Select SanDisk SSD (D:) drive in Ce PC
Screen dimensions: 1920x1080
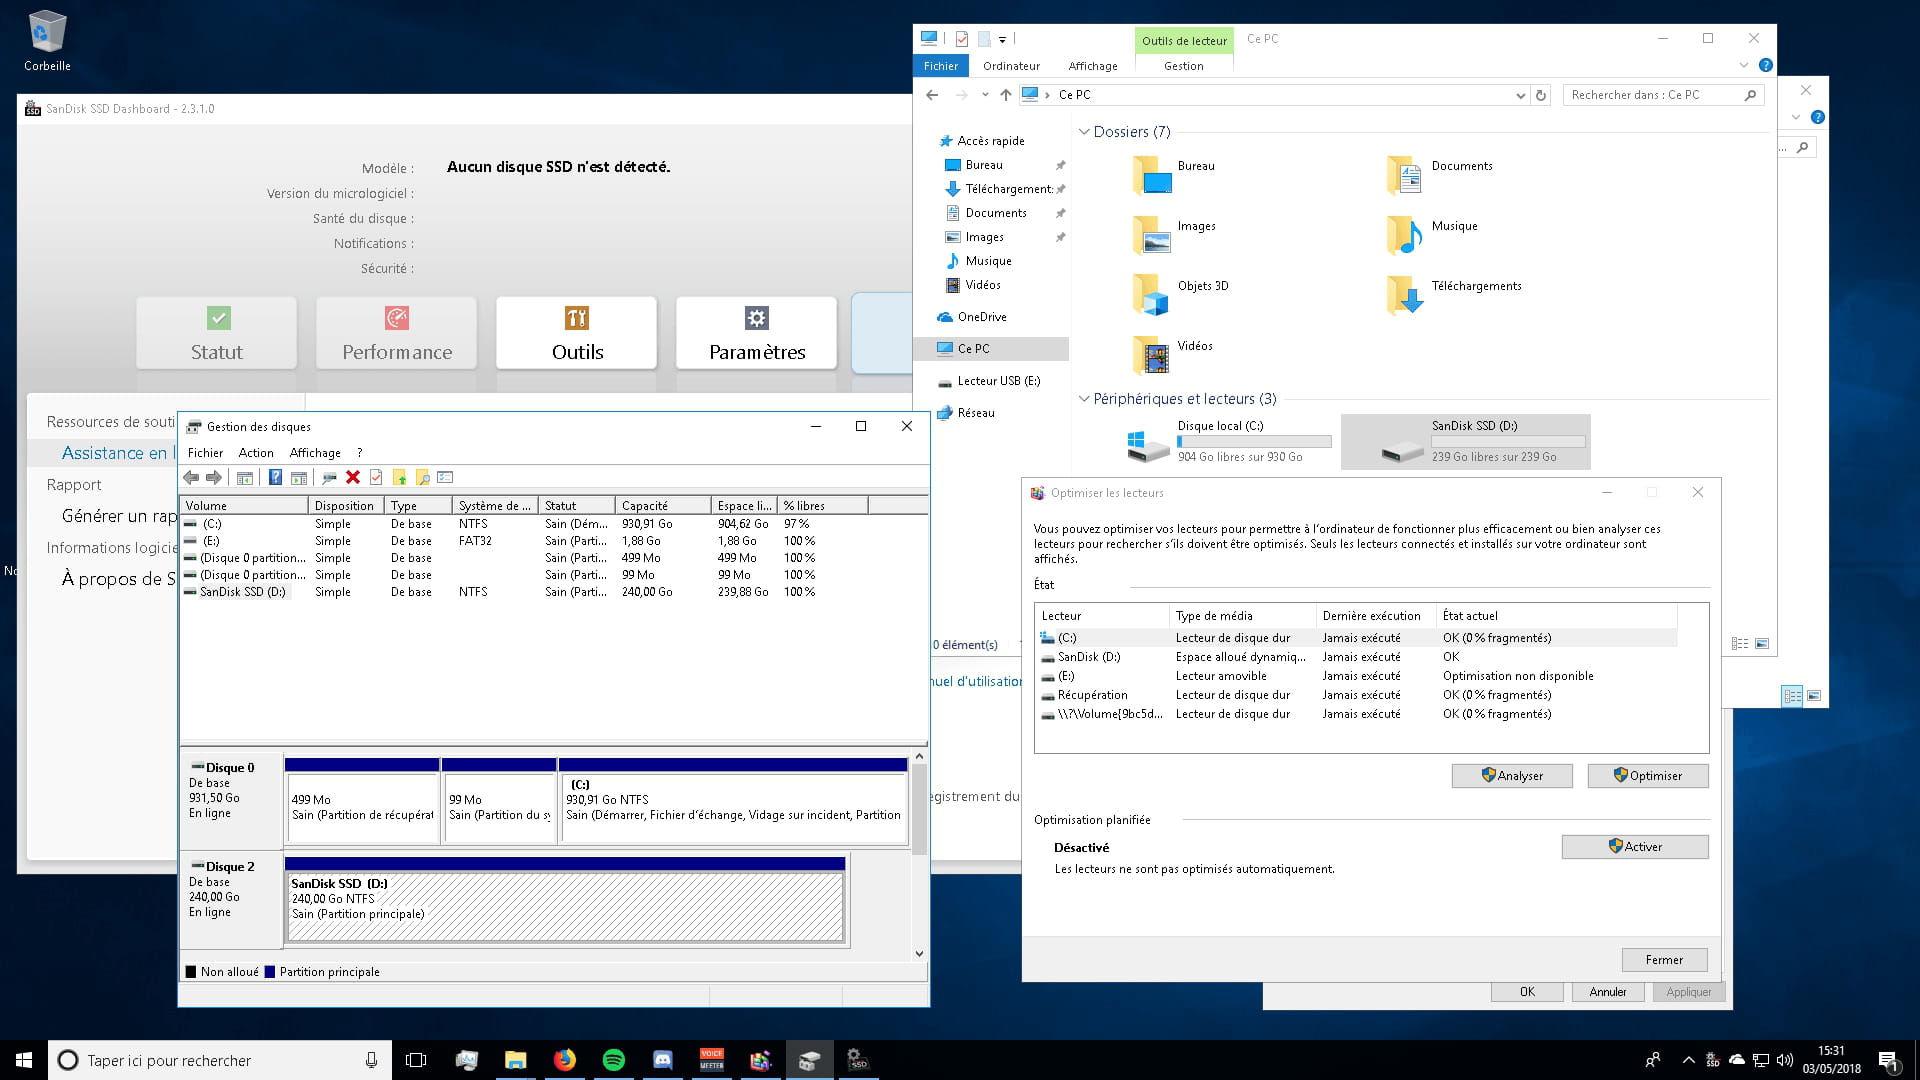[1466, 441]
